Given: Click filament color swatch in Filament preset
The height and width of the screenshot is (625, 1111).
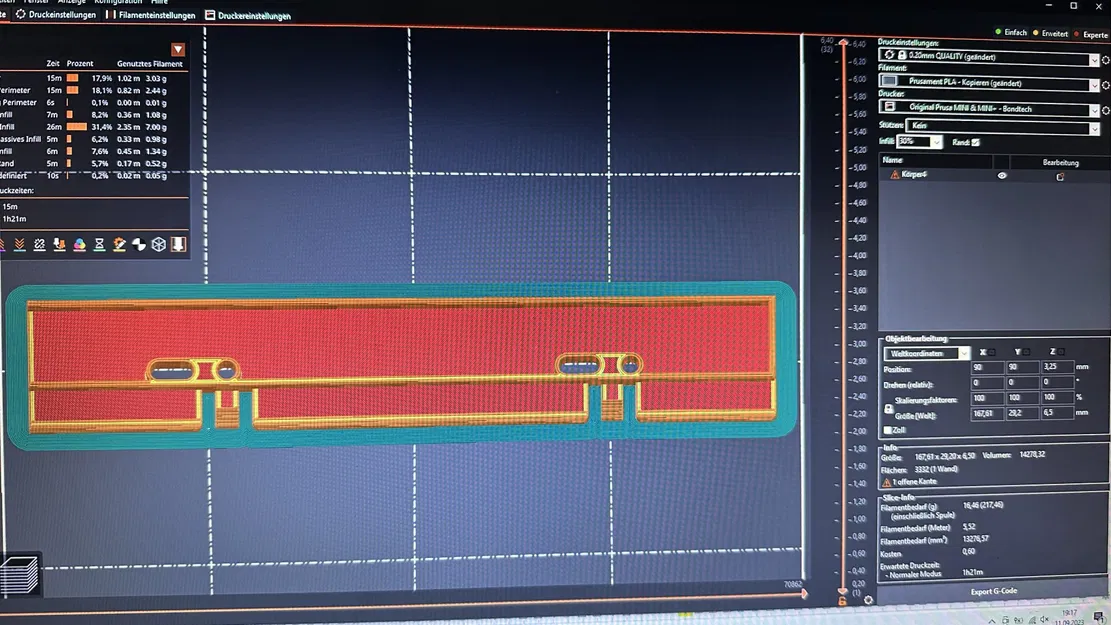Looking at the screenshot, I should [889, 81].
